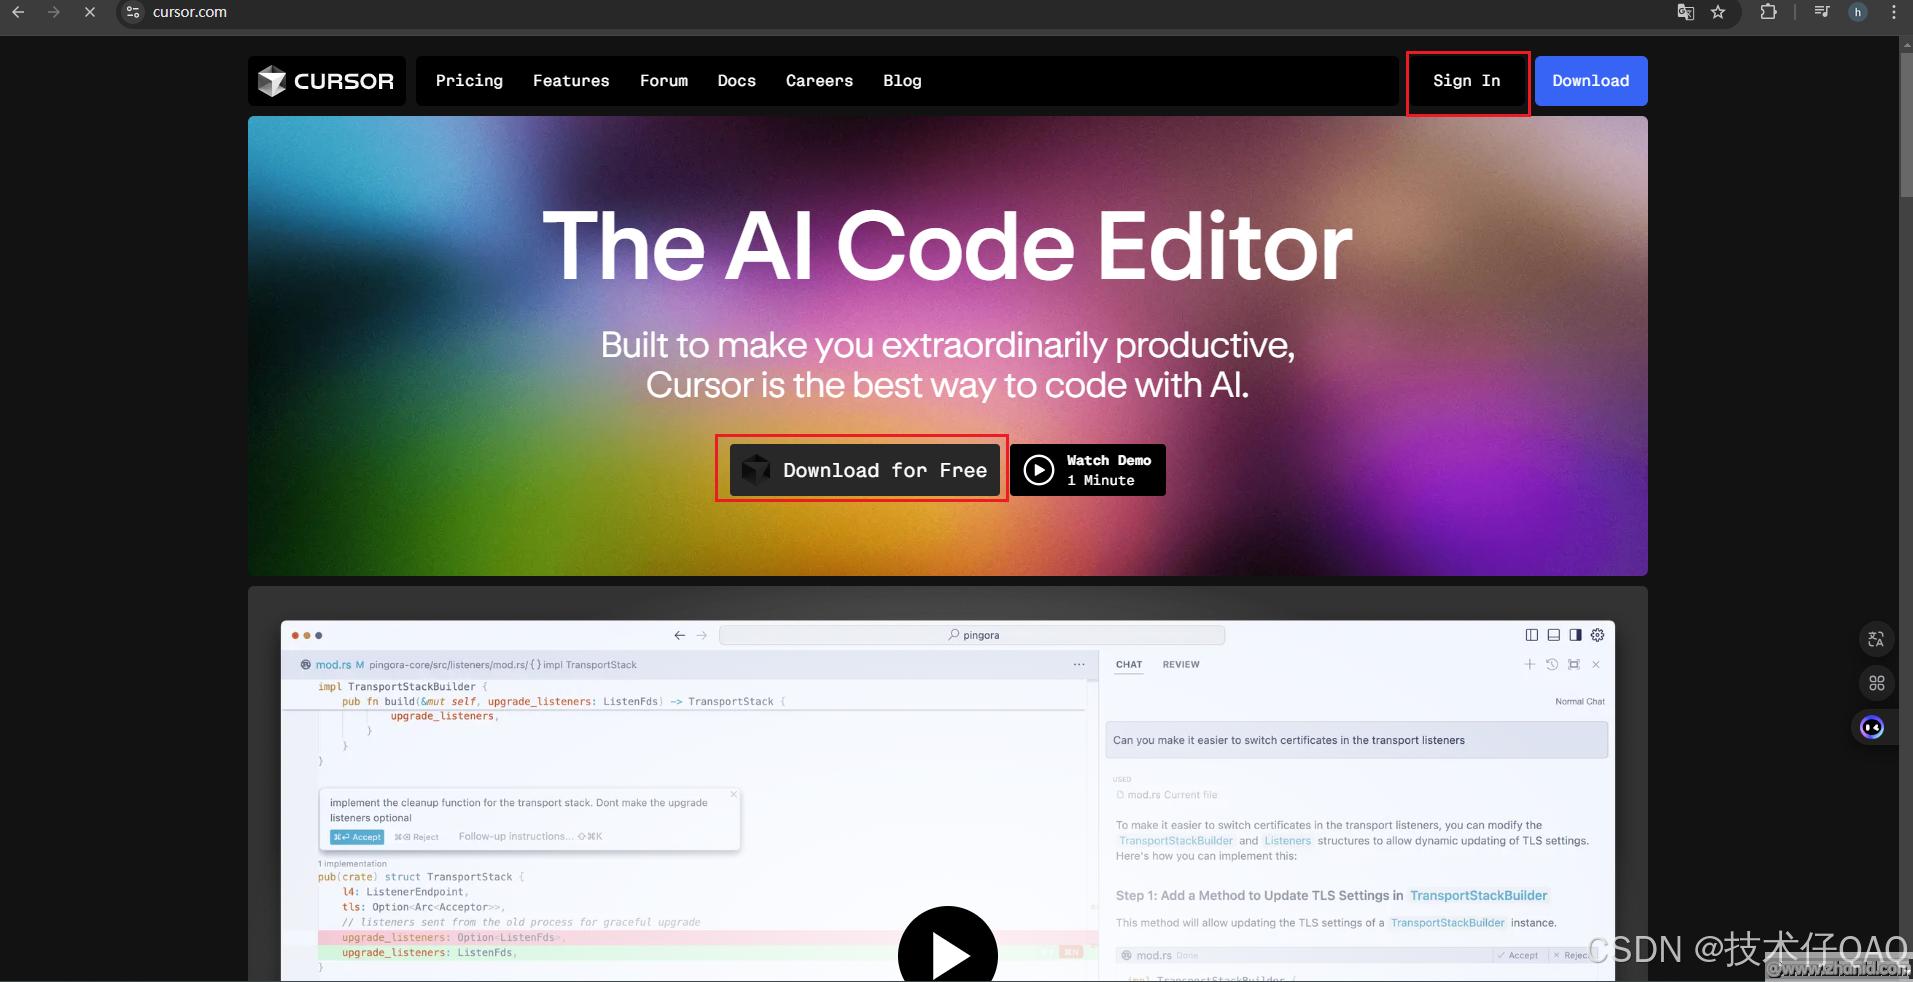Play the Watch Demo 1 Minute video

1087,470
